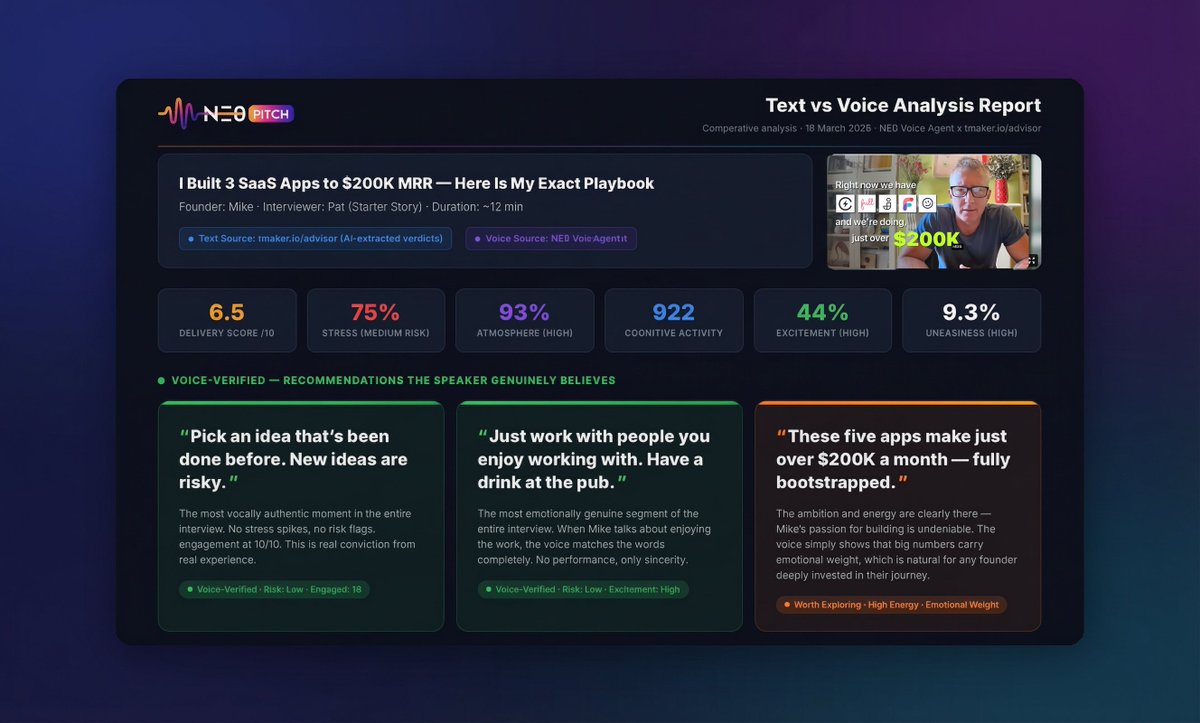Viewport: 1200px width, 723px height.
Task: Expand the video with the fullscreen icon
Action: point(1032,260)
